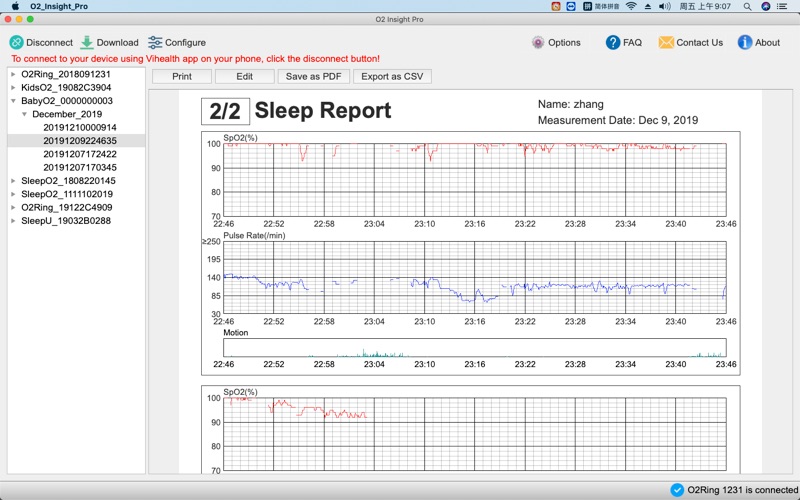Select the KidsO2_19082C3904 tree label

click(66, 87)
